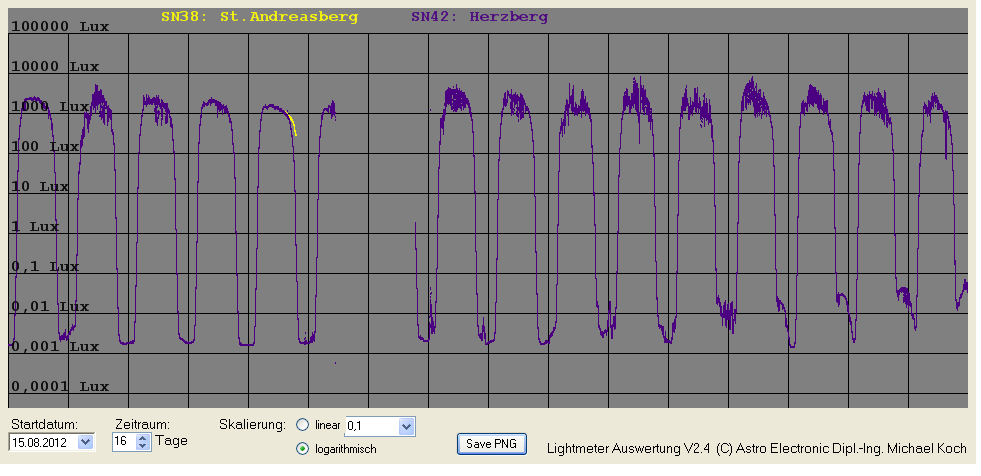Click the Zeitraum value field showing 16

(x=125, y=442)
